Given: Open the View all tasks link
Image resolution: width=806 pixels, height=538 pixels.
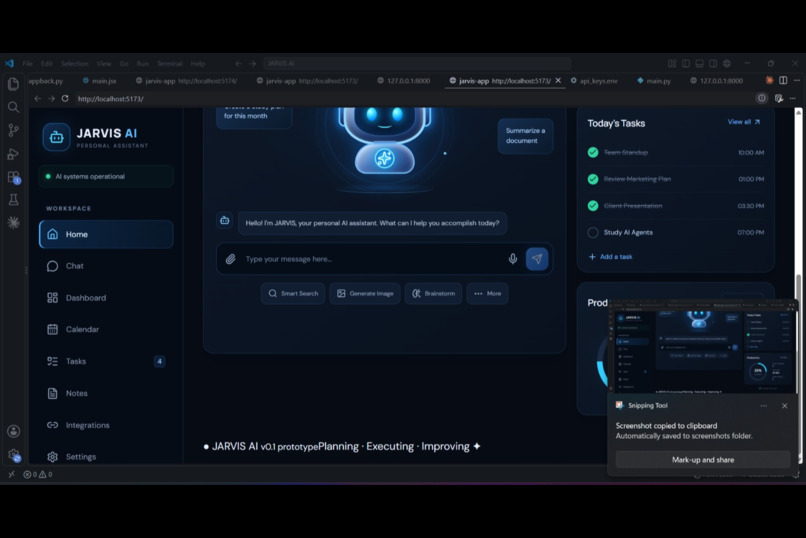Looking at the screenshot, I should [743, 122].
